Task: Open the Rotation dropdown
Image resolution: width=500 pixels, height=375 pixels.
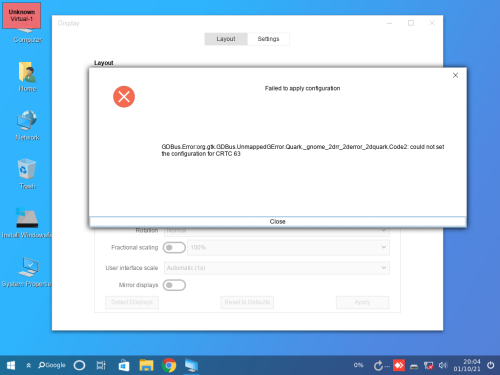Action: pos(277,231)
